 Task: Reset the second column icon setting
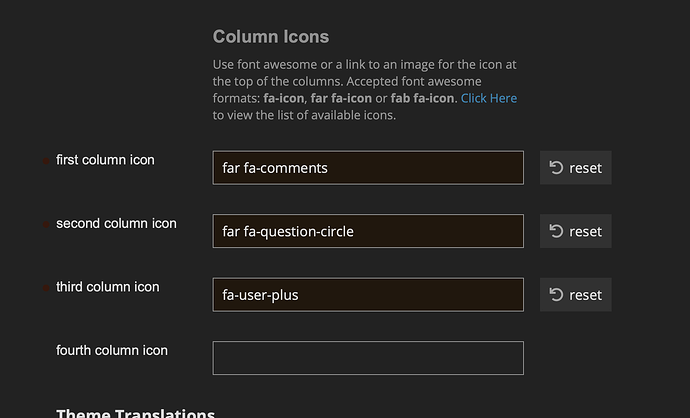576,231
